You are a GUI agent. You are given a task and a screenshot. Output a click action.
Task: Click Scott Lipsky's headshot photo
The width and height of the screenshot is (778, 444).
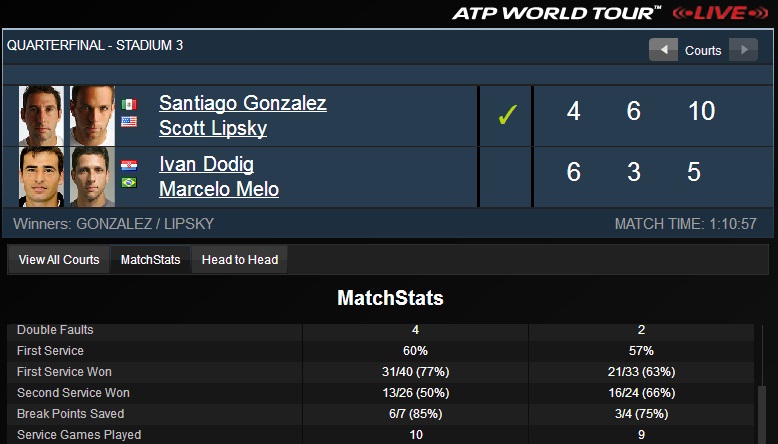point(92,116)
